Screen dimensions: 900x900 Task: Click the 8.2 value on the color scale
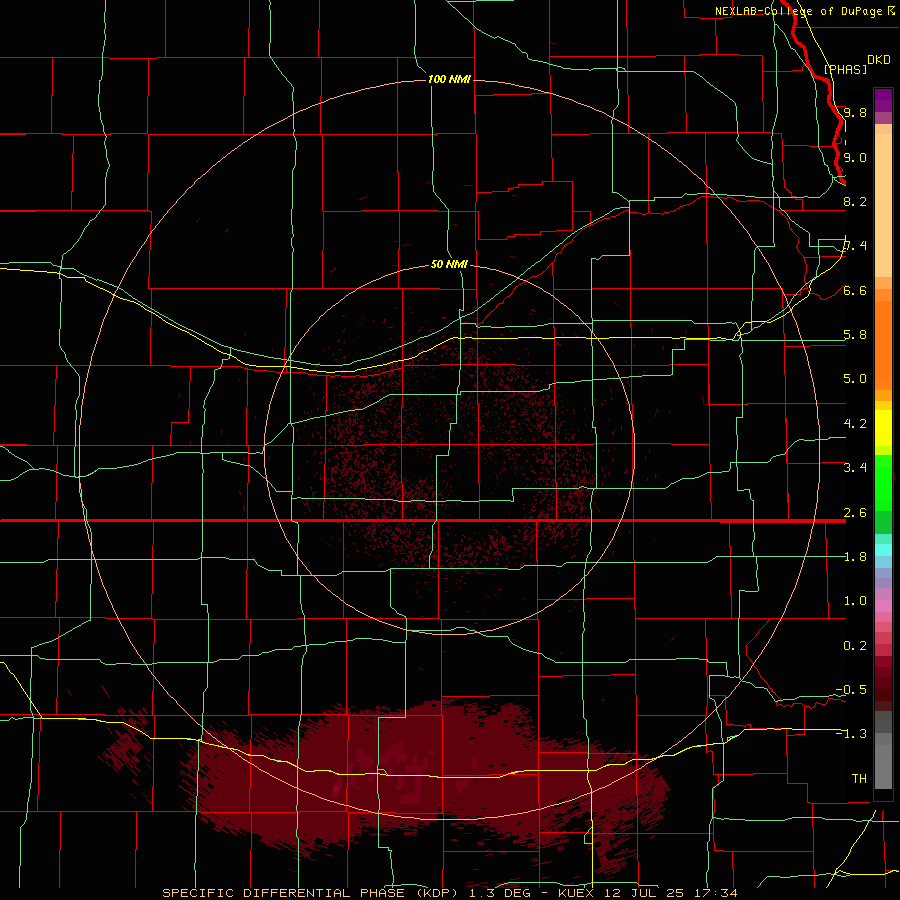pos(855,201)
